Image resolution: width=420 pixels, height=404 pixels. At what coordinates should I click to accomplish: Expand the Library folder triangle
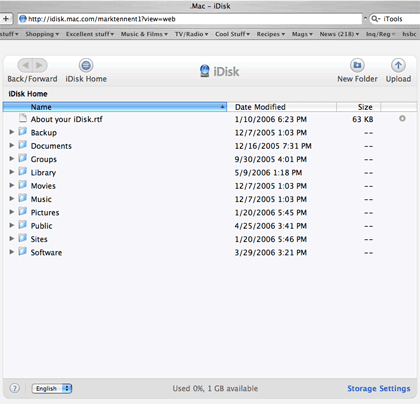click(12, 172)
